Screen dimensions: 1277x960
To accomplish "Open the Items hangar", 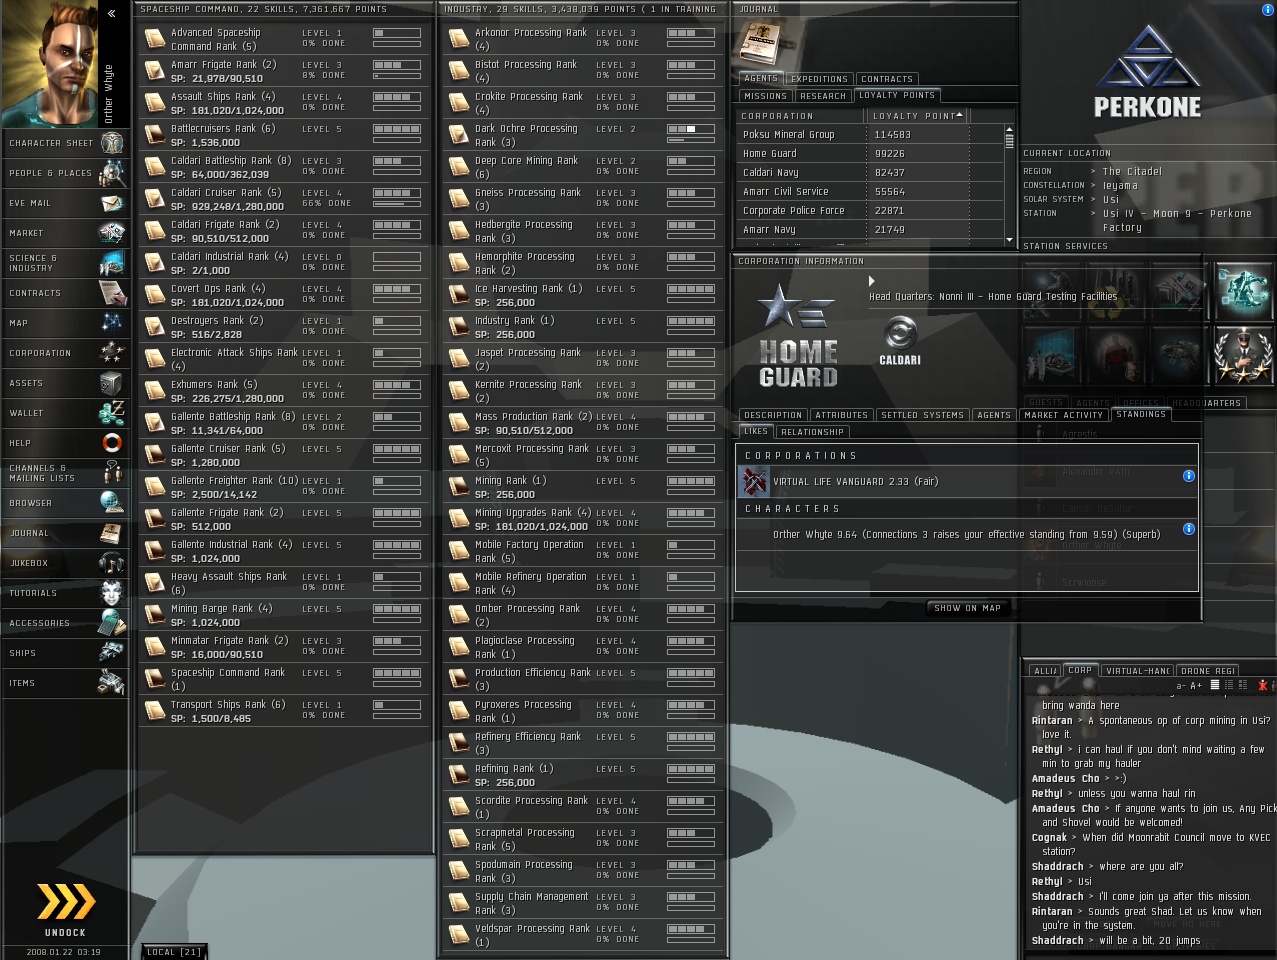I will click(x=65, y=683).
